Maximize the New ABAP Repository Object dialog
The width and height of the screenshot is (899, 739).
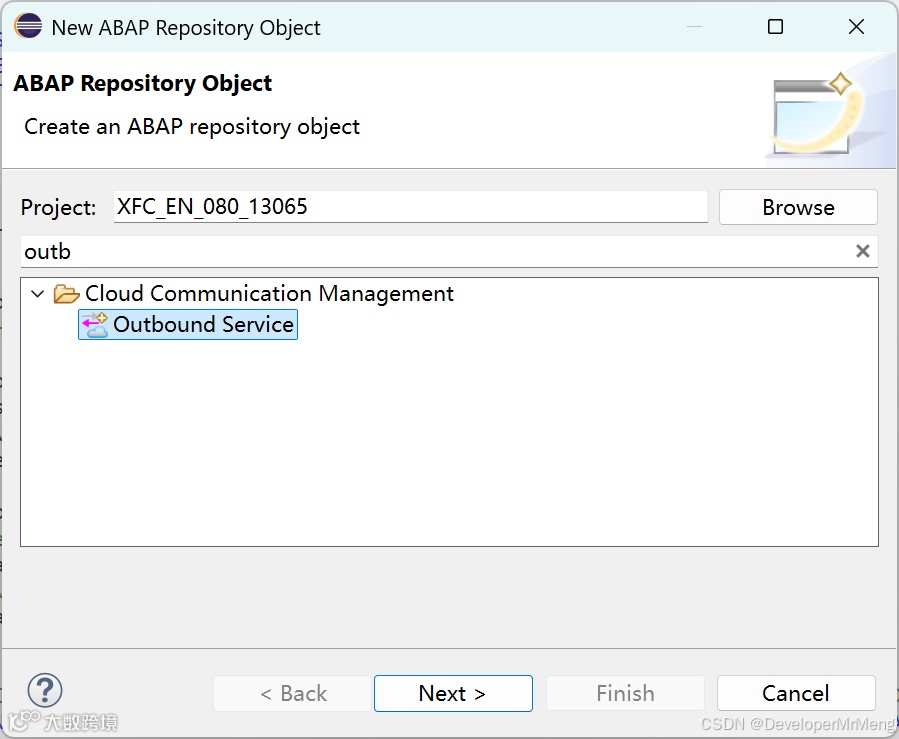(x=775, y=27)
